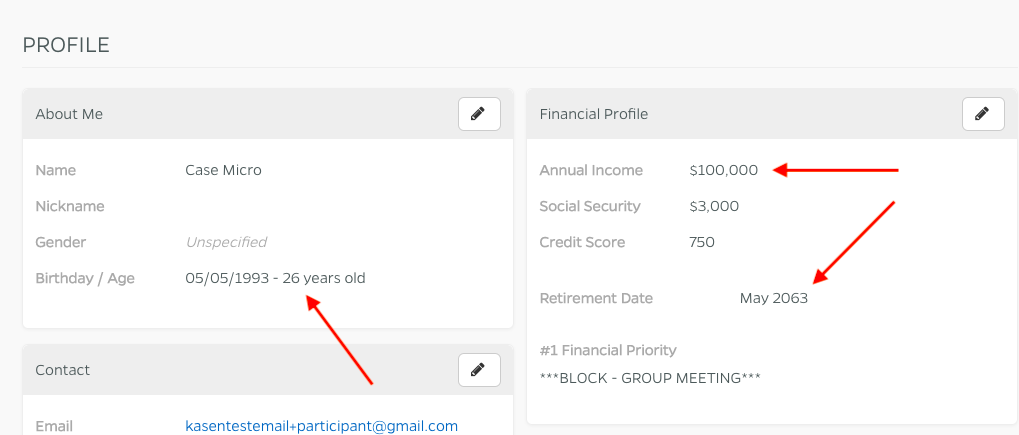Edit the Contact section
Image resolution: width=1019 pixels, height=435 pixels.
[479, 370]
